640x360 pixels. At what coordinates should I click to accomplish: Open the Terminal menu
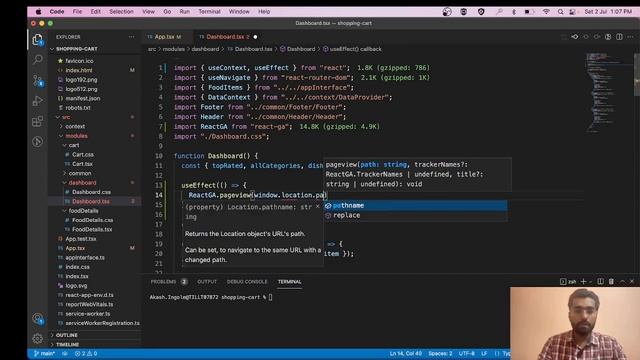pyautogui.click(x=209, y=12)
